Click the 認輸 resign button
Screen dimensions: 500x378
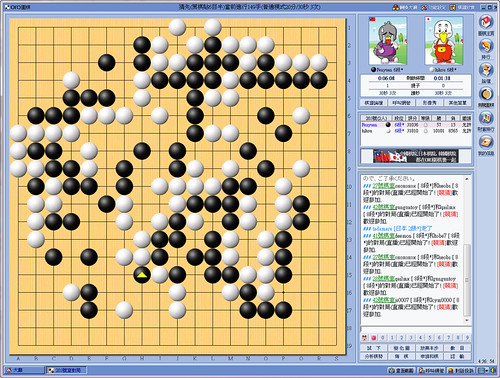(457, 356)
